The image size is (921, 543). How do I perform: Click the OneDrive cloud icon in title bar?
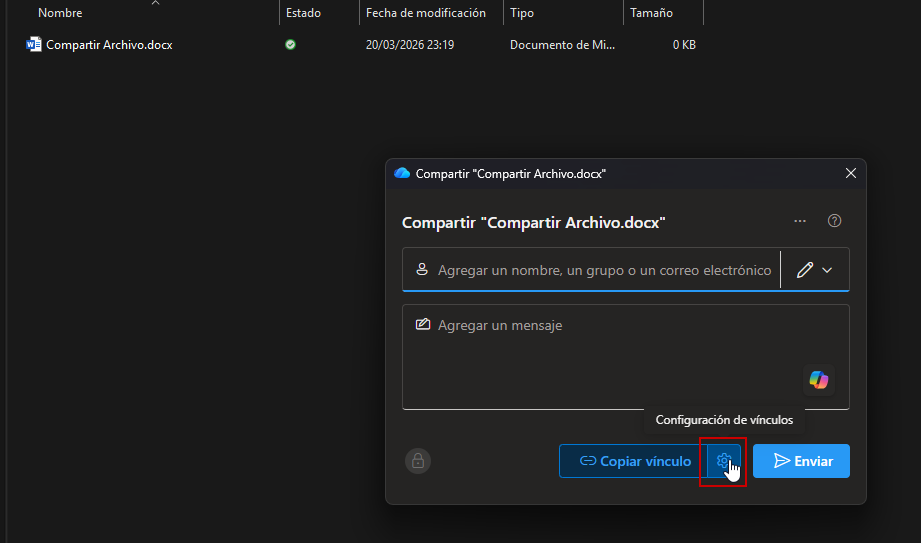pyautogui.click(x=402, y=173)
